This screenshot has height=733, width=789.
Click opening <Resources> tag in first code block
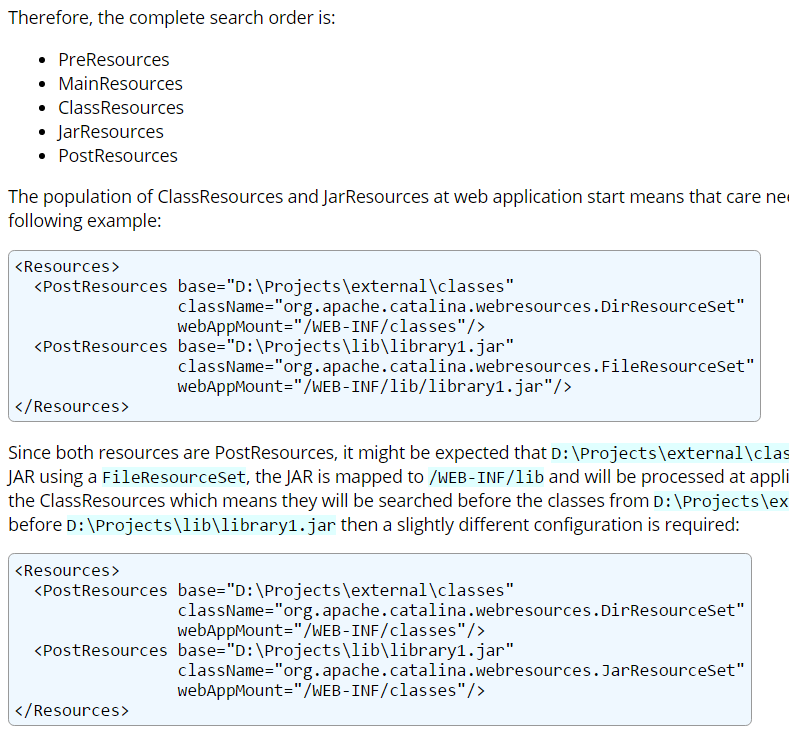coord(67,267)
